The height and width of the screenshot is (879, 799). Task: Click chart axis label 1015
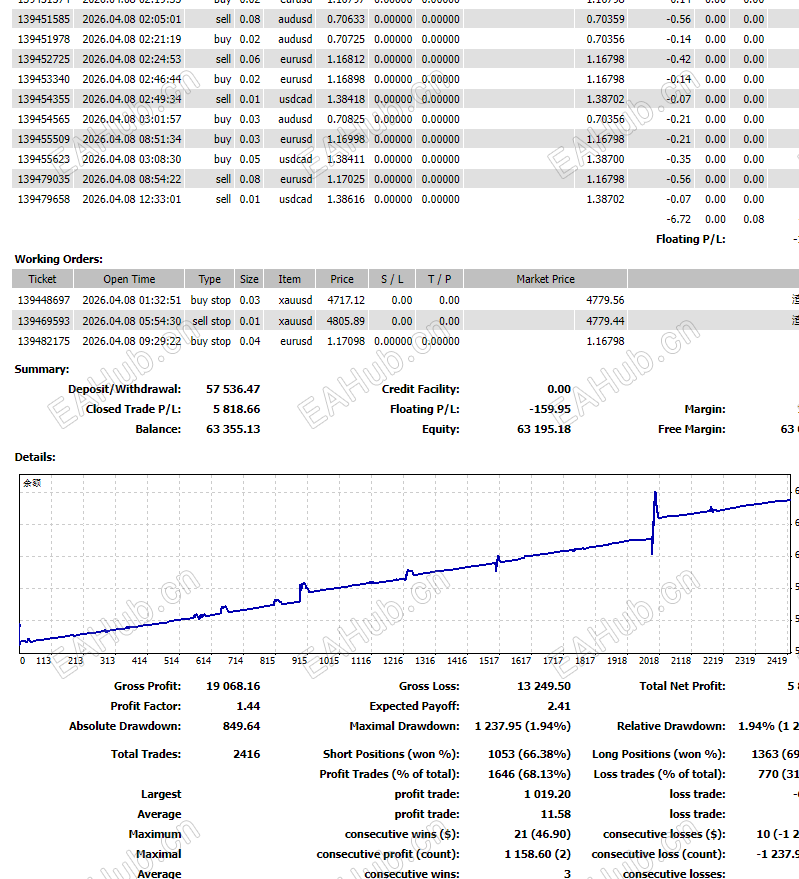point(329,661)
